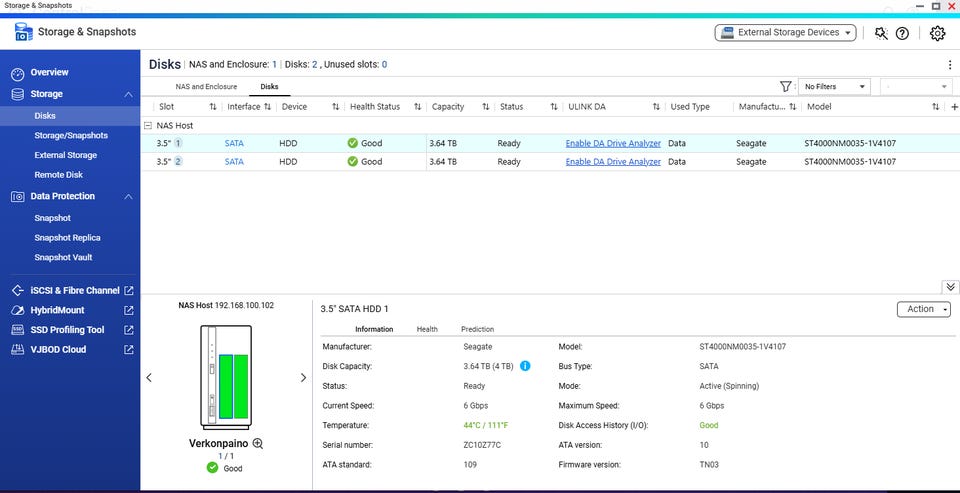The height and width of the screenshot is (493, 960).
Task: Click the plus icon to add columns
Action: coord(954,107)
